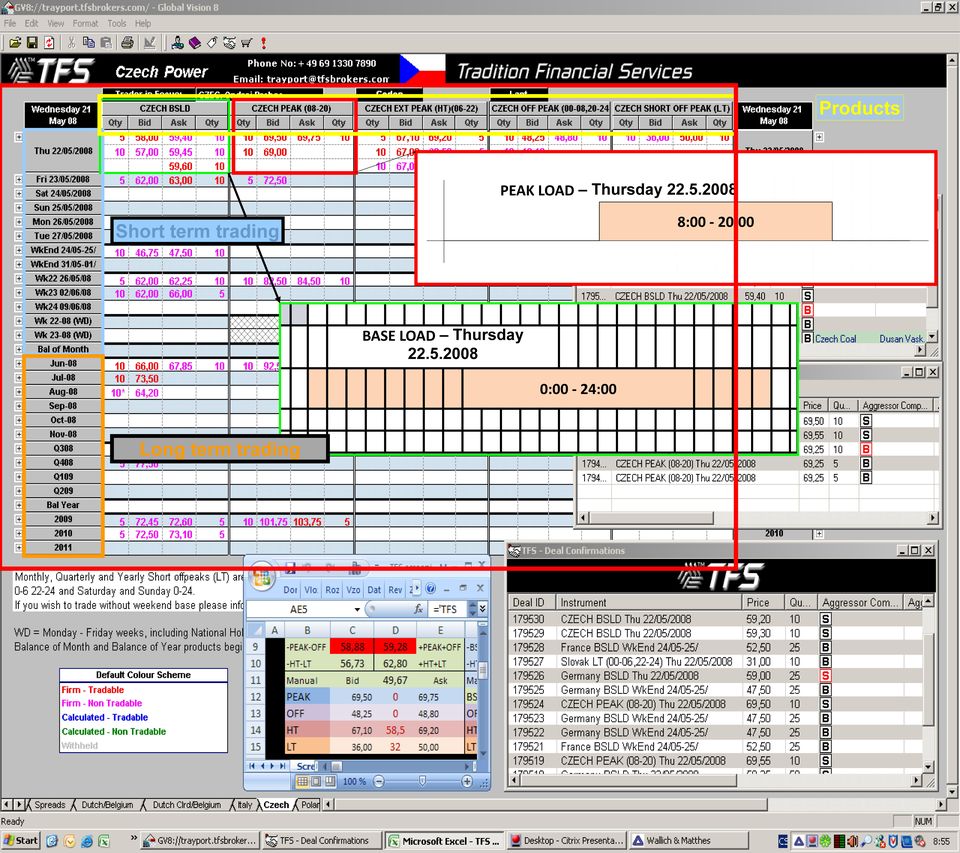960x853 pixels.
Task: Open the Excel 'Rev' ribbon tab
Action: pos(396,590)
